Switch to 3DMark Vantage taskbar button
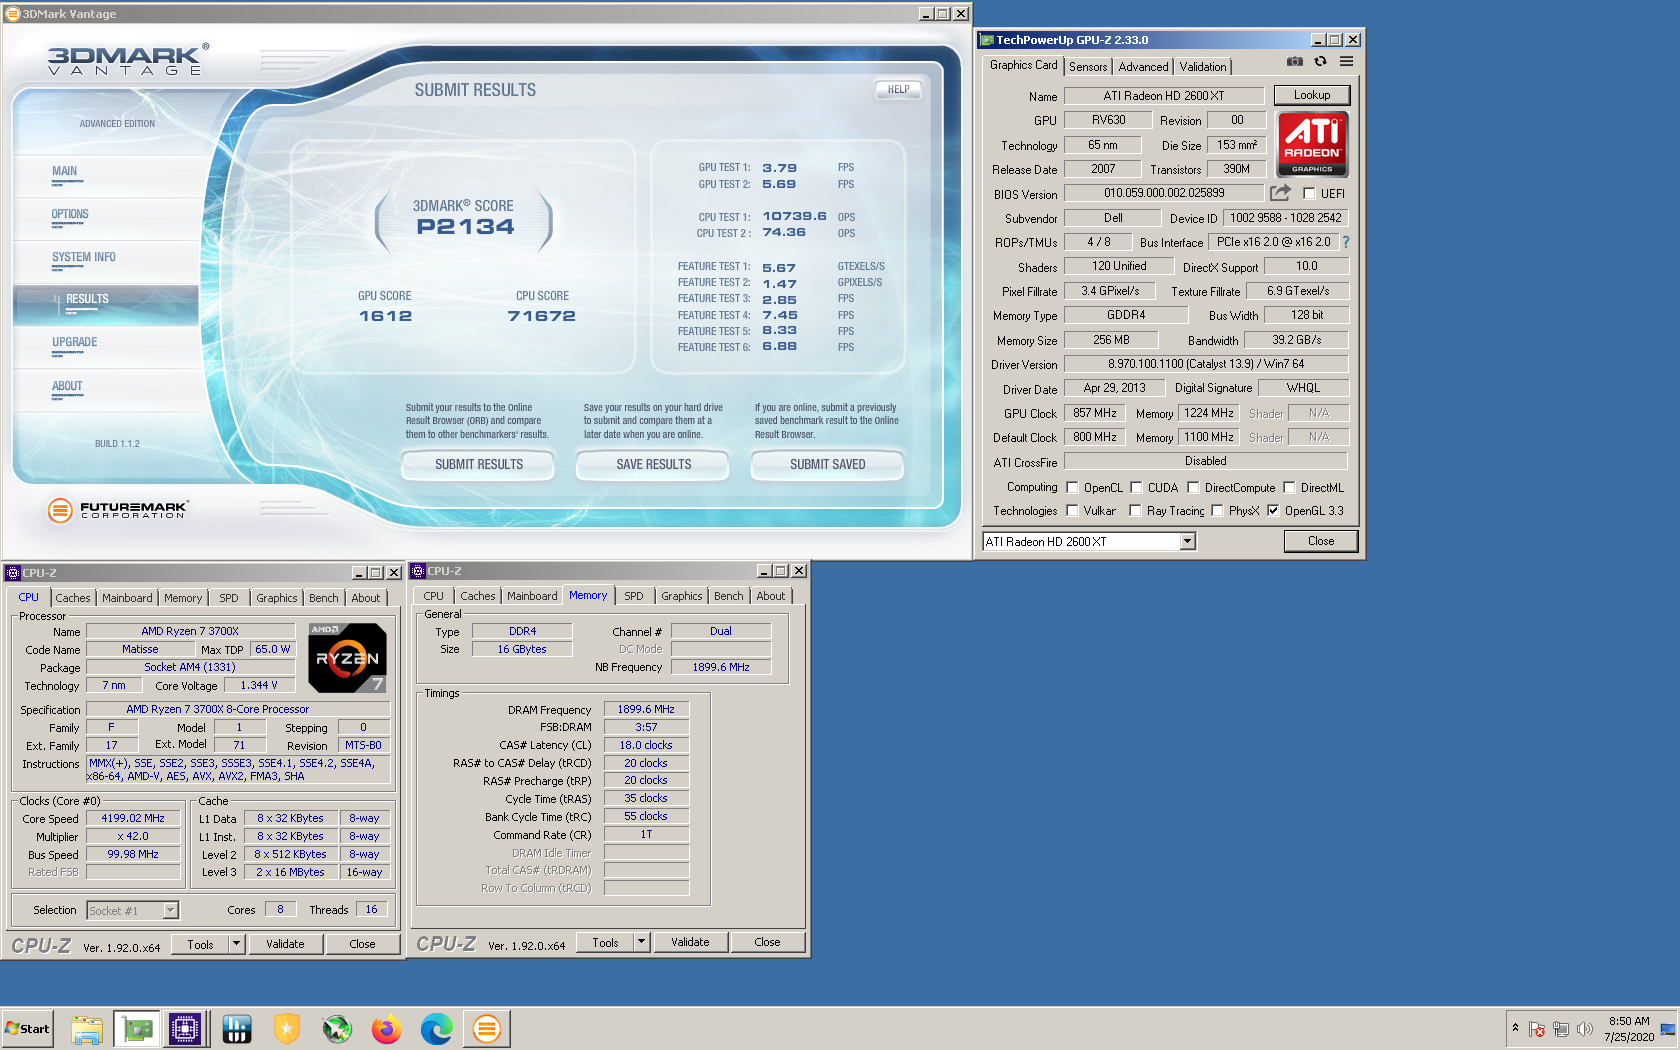This screenshot has height=1050, width=1680. 487,1029
